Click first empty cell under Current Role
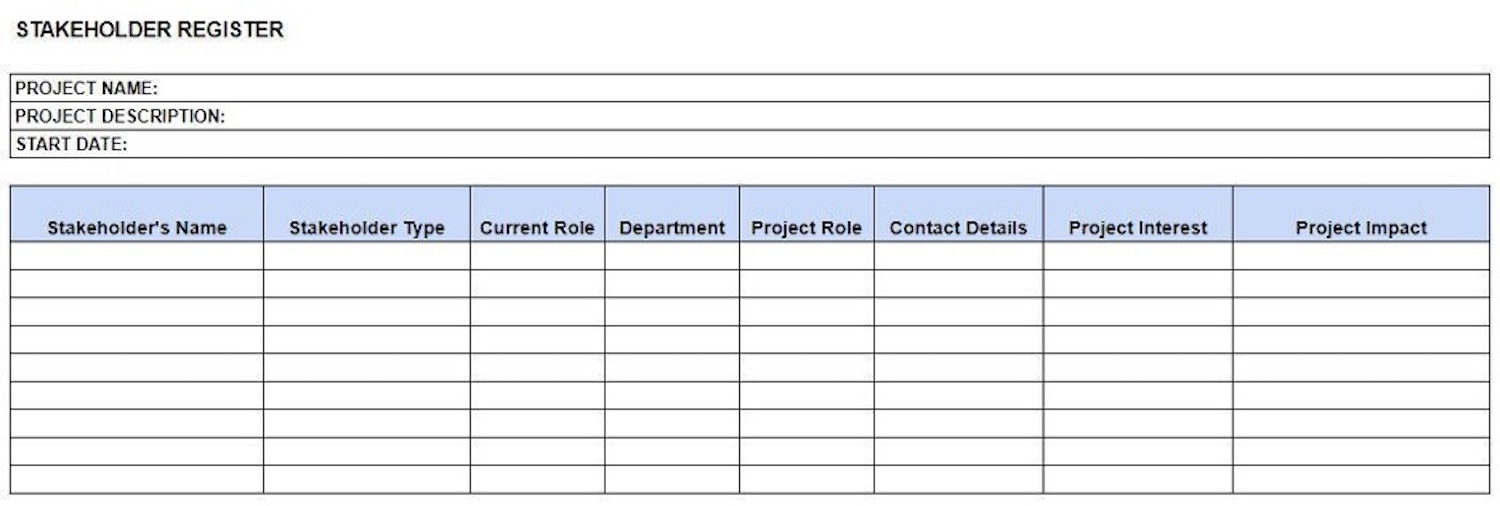This screenshot has height=506, width=1500. (x=537, y=256)
